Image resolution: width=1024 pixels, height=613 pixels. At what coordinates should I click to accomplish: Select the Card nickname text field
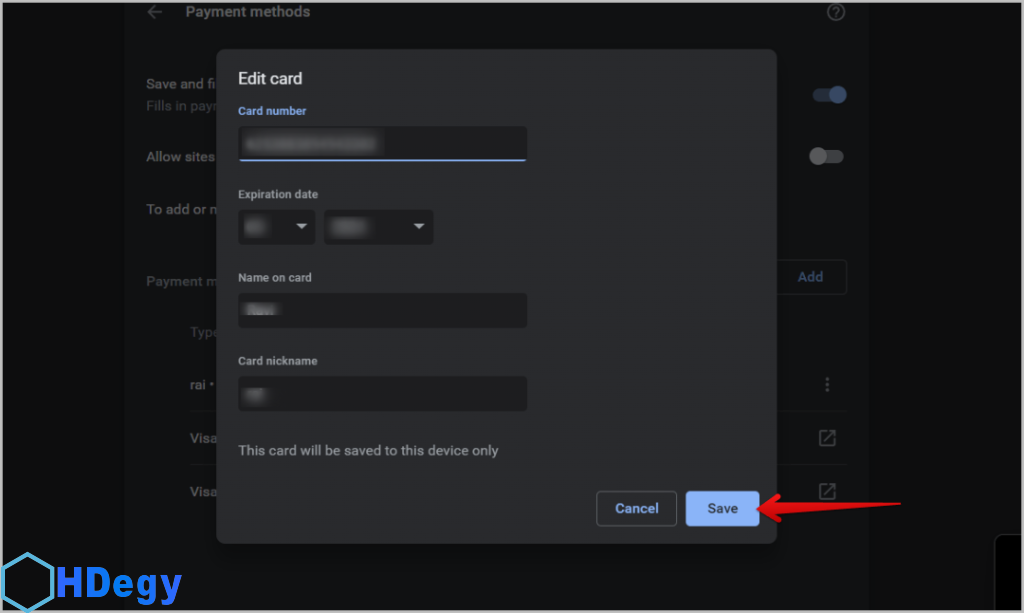[x=382, y=393]
